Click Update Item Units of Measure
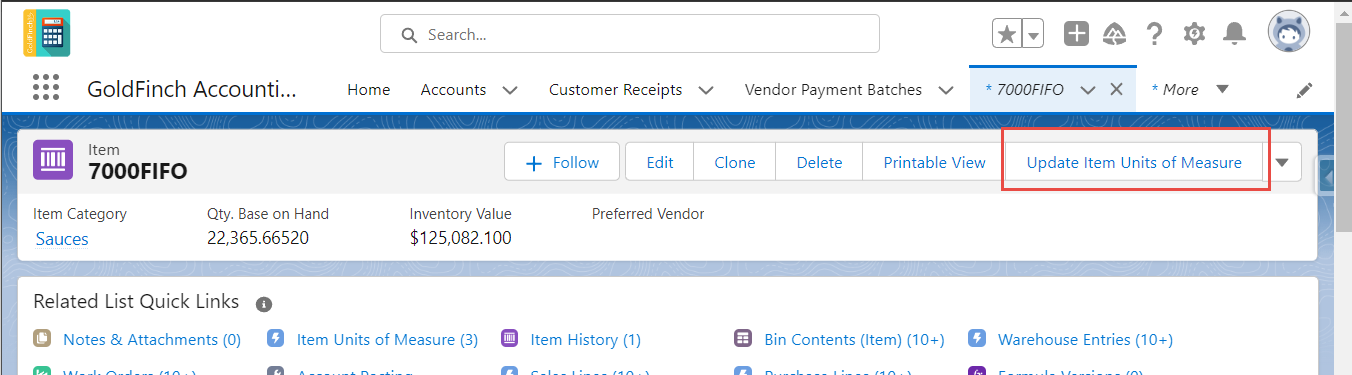Image resolution: width=1352 pixels, height=375 pixels. coord(1134,162)
